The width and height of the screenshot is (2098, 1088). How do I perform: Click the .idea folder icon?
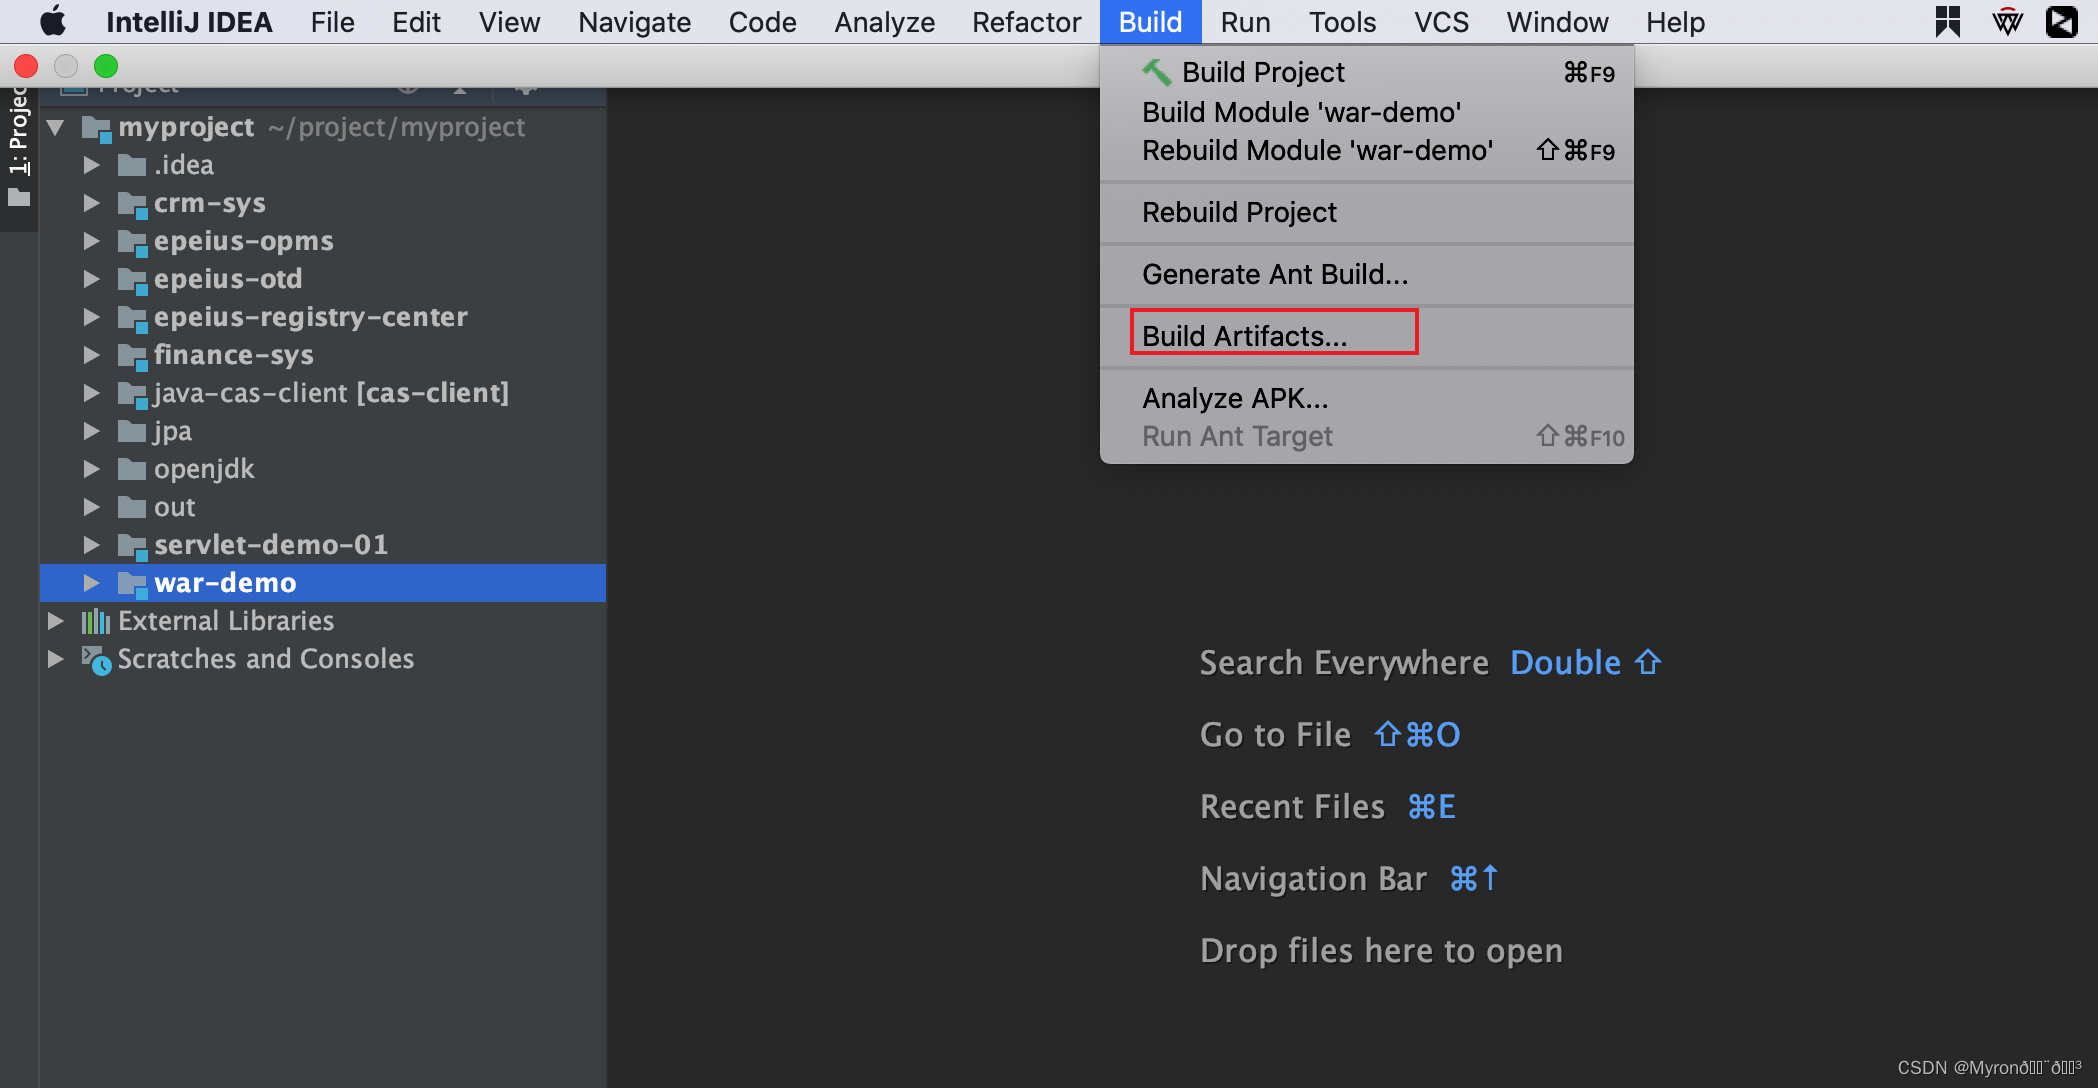click(x=132, y=165)
